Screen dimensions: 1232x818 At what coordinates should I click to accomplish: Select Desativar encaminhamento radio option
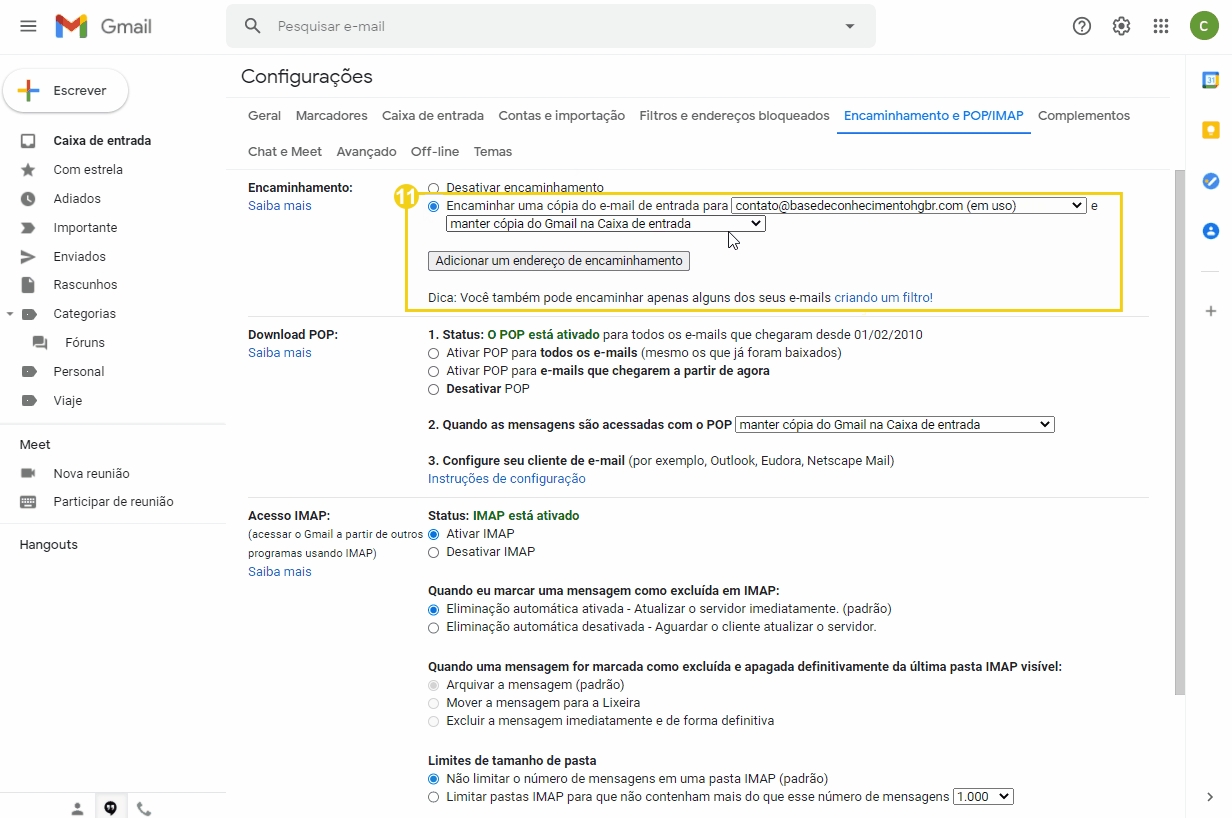tap(433, 188)
